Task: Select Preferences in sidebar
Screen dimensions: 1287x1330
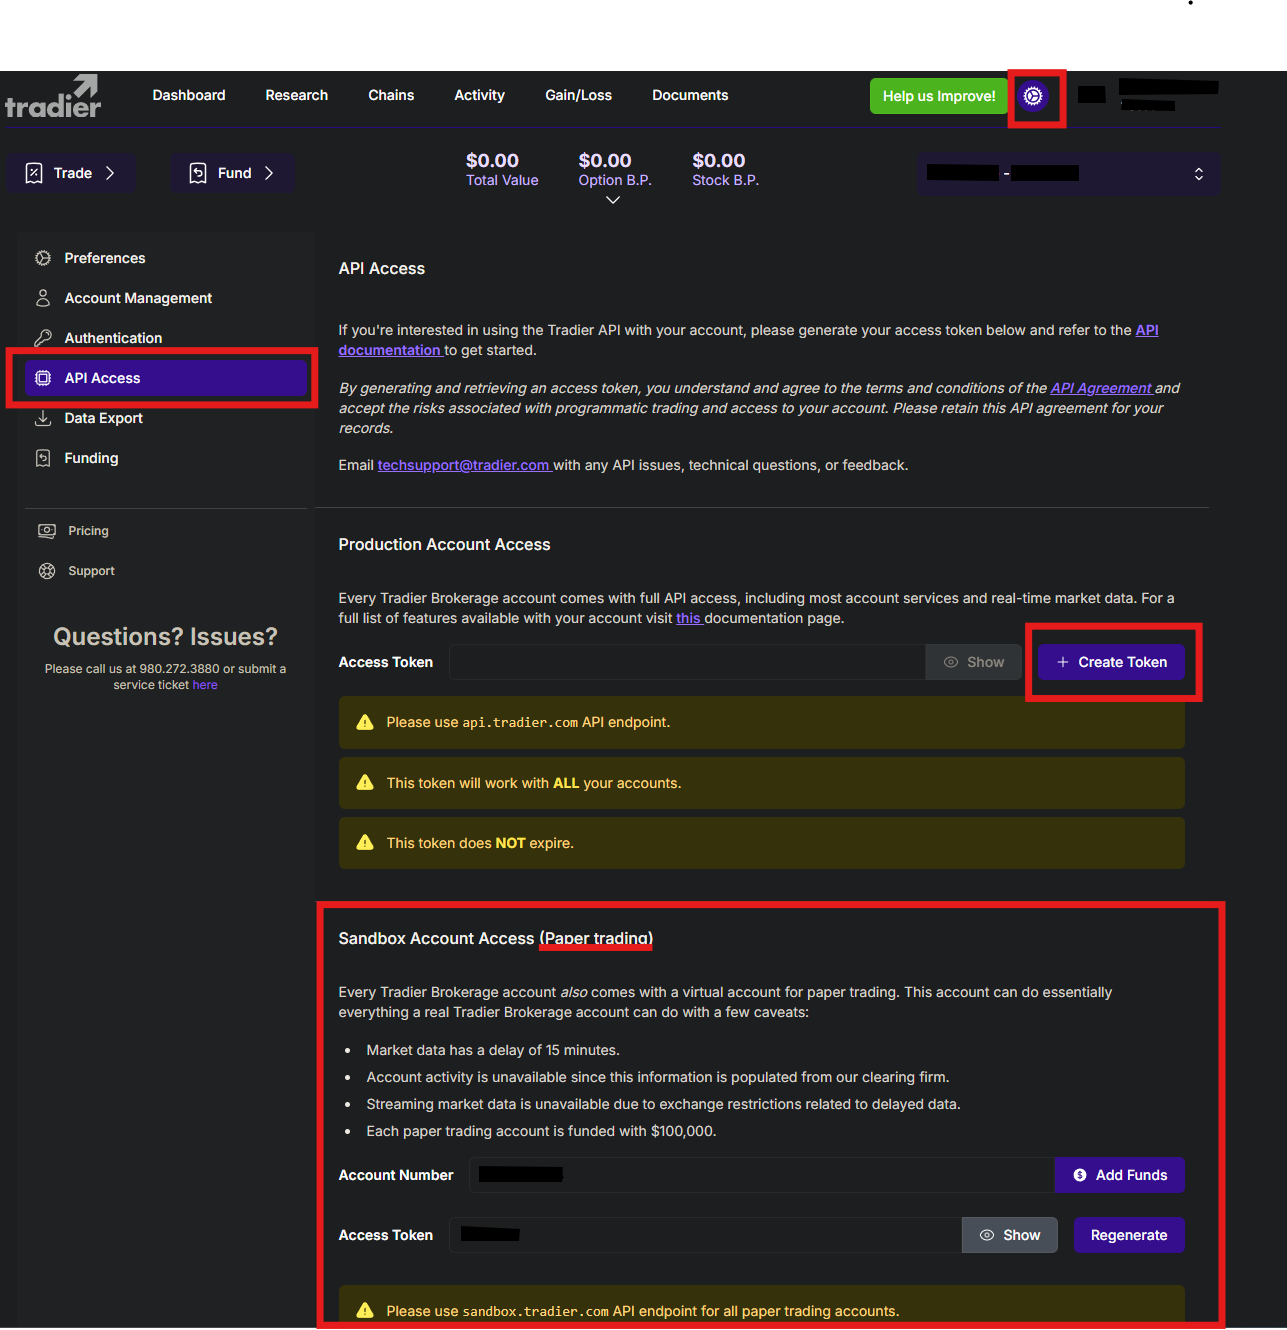Action: tap(166, 258)
